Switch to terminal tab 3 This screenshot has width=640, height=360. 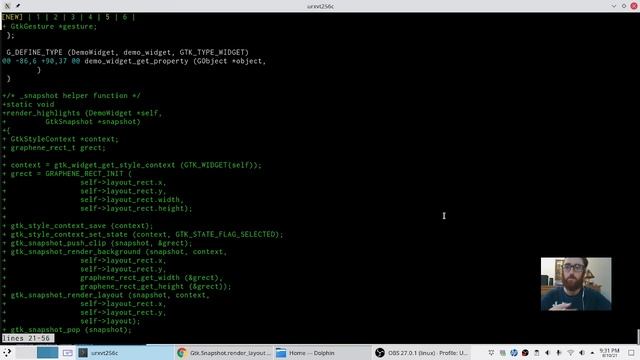(x=73, y=17)
